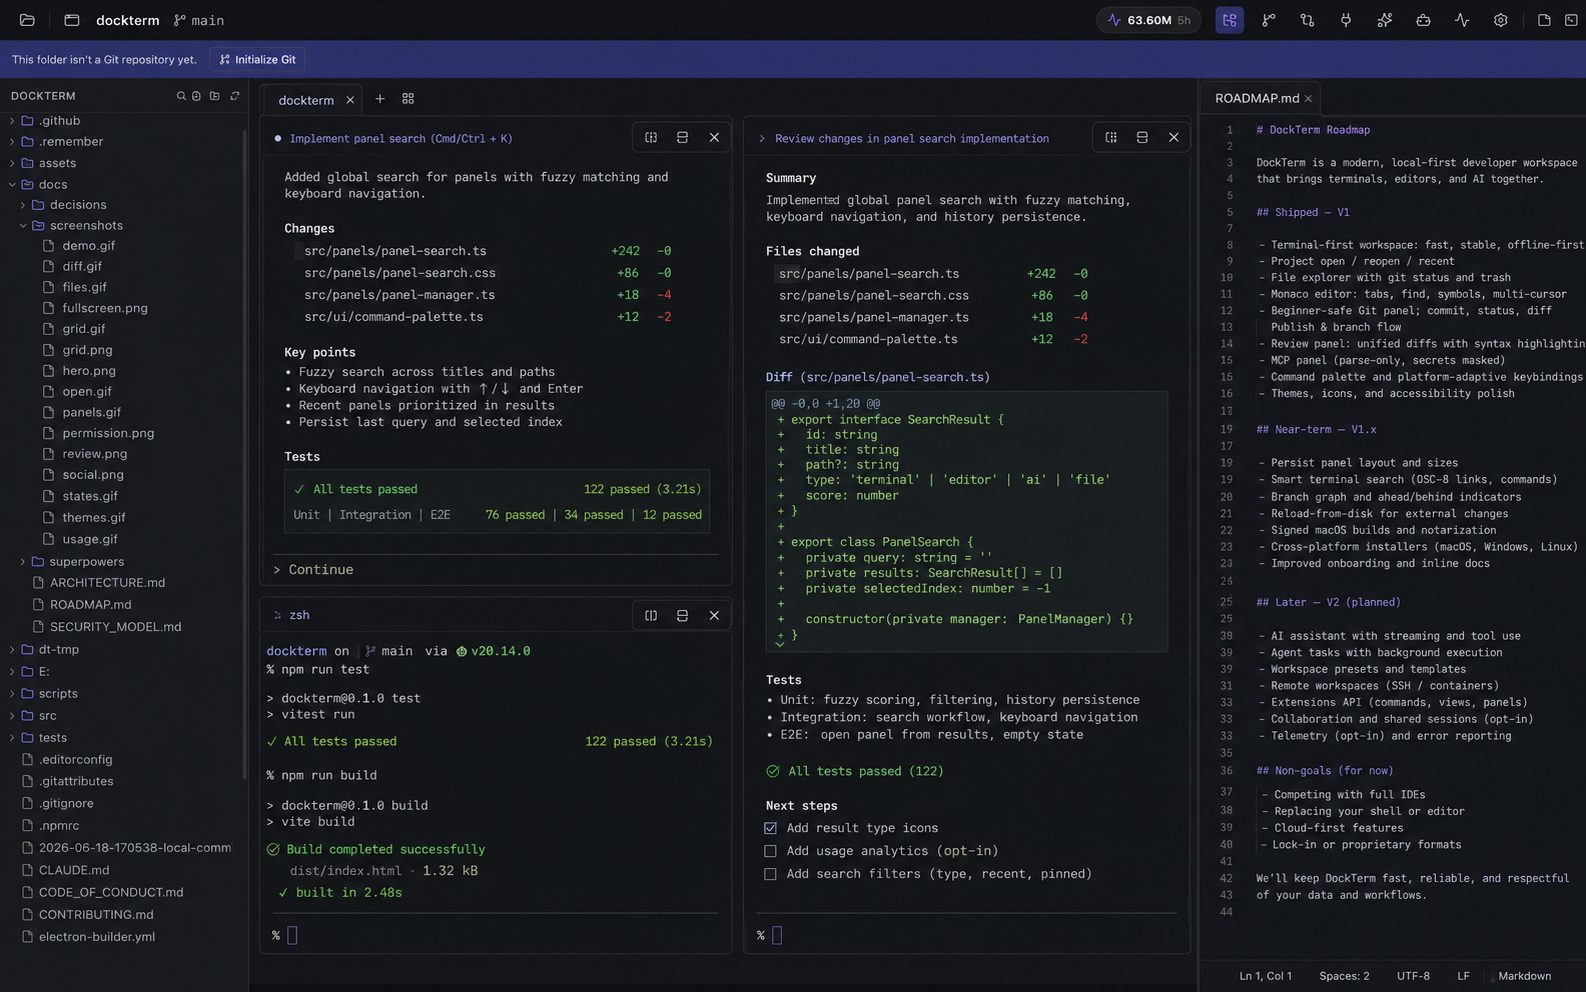Close the dockterm tab
Image resolution: width=1586 pixels, height=992 pixels.
[x=350, y=100]
